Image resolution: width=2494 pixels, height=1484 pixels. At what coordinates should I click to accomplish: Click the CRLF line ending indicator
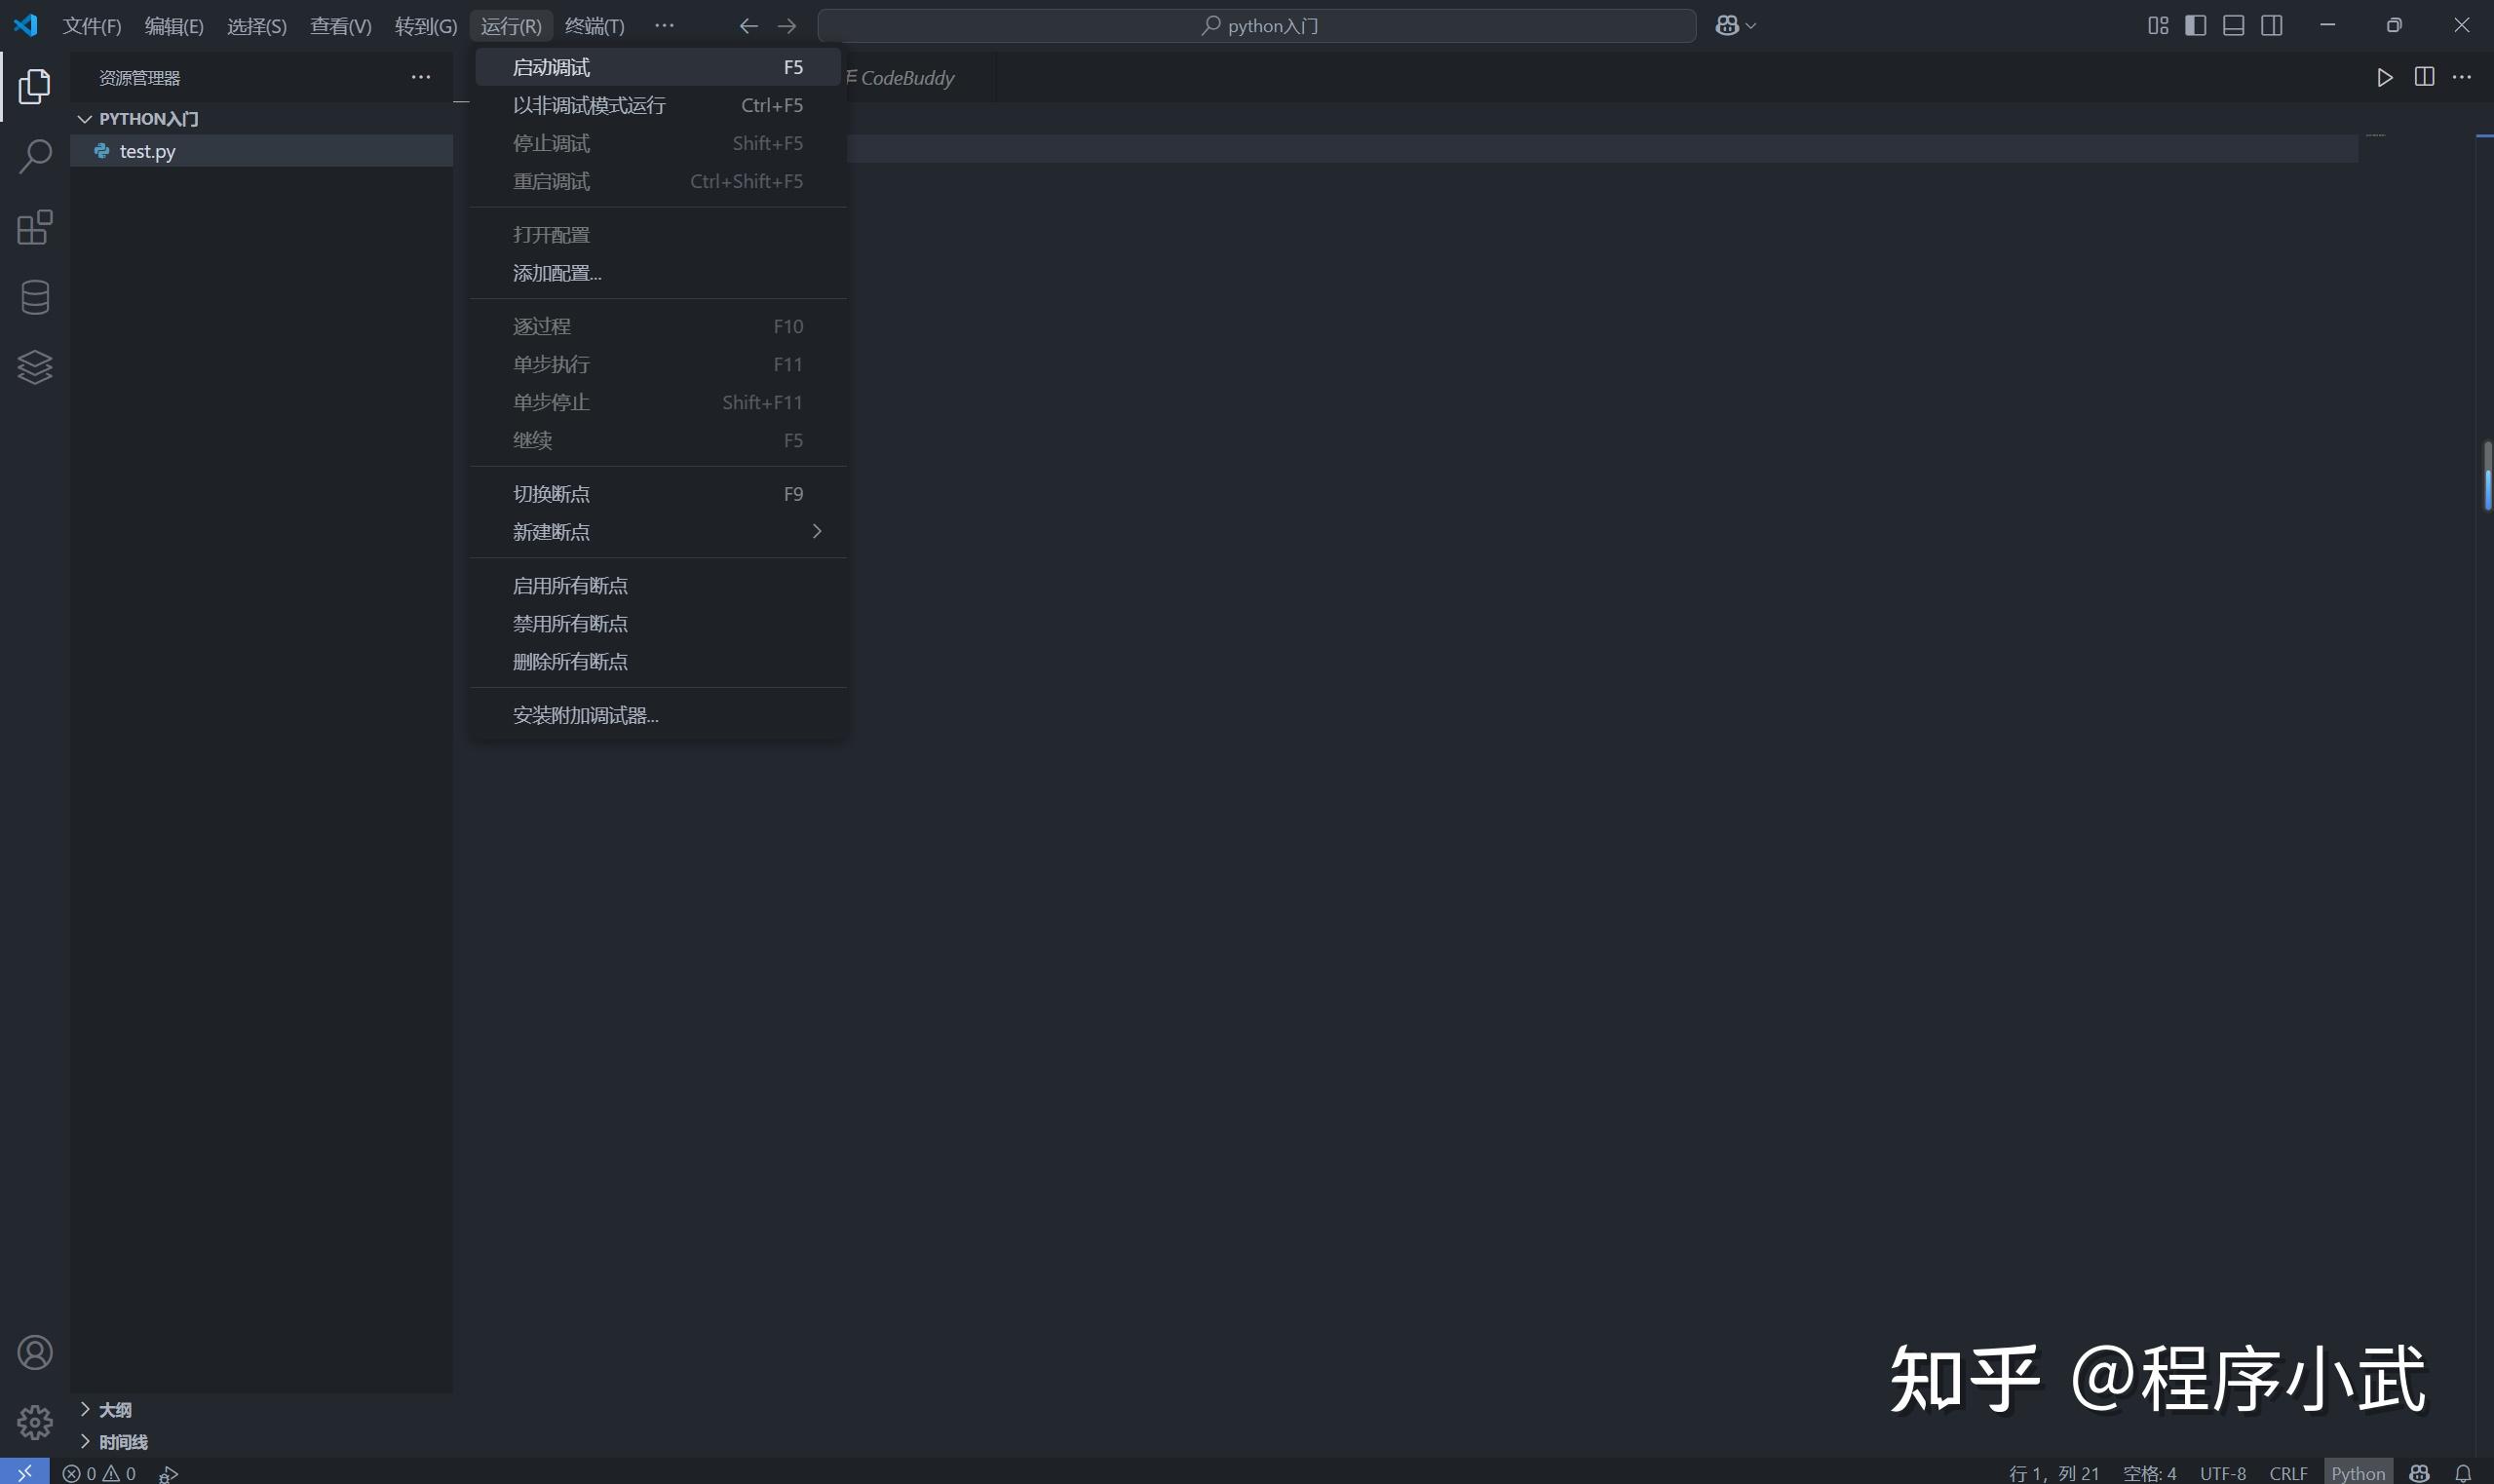click(2288, 1473)
